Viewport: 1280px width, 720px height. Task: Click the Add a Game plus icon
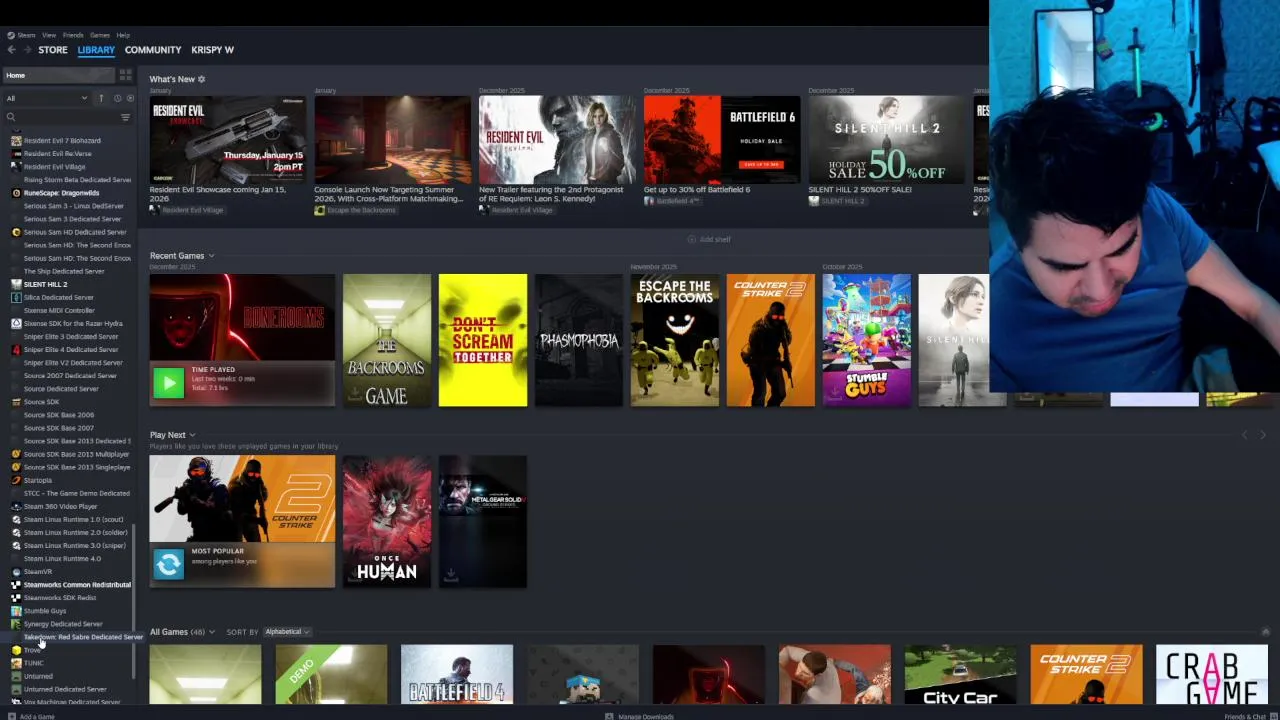point(11,716)
